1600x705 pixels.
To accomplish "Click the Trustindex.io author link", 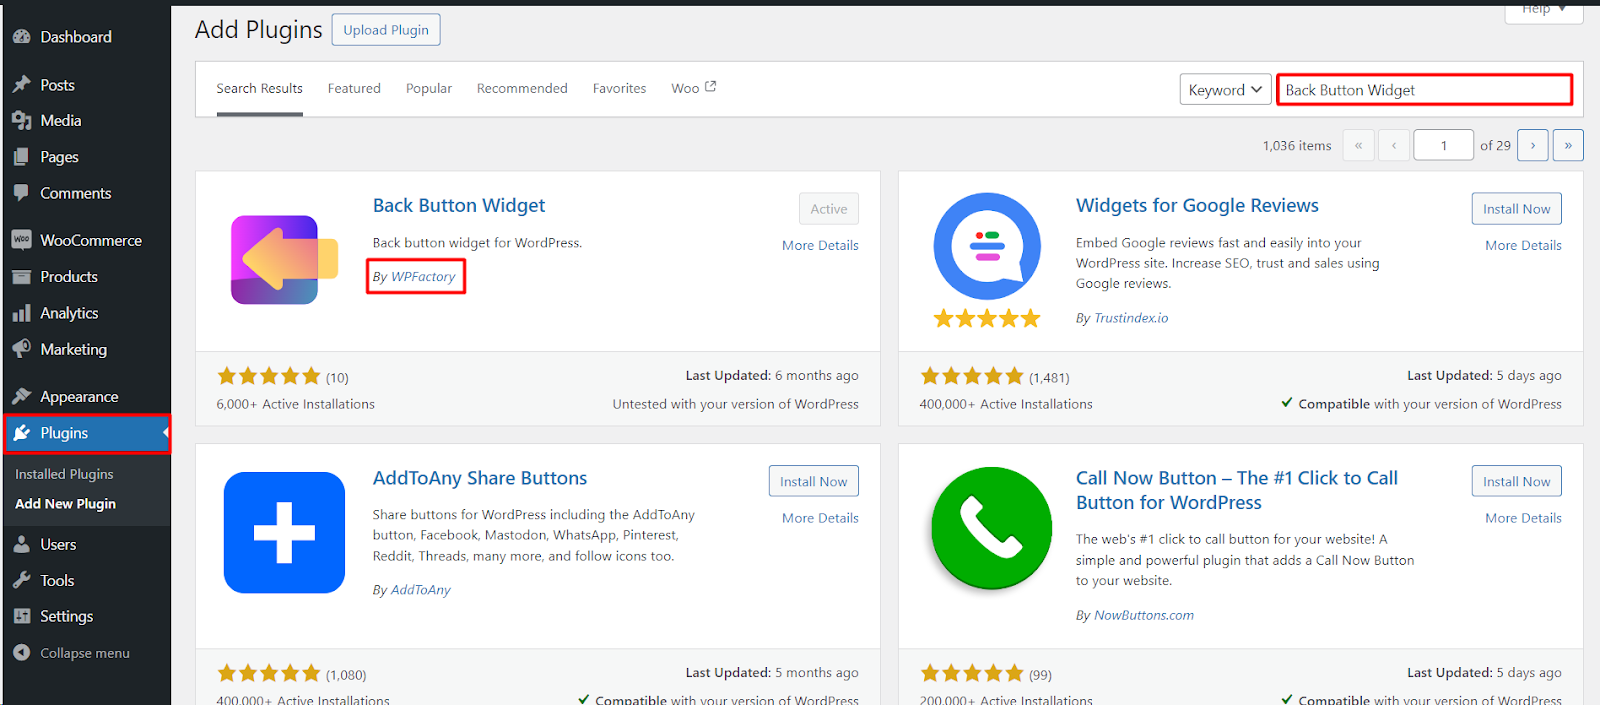I will pos(1131,318).
